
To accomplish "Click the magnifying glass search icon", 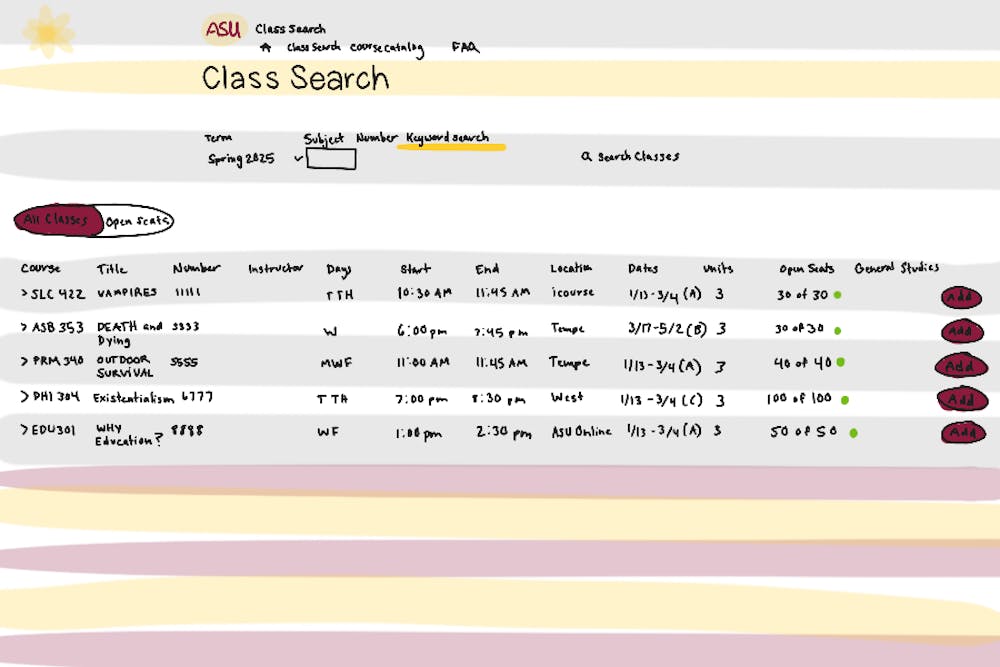I will pos(585,156).
